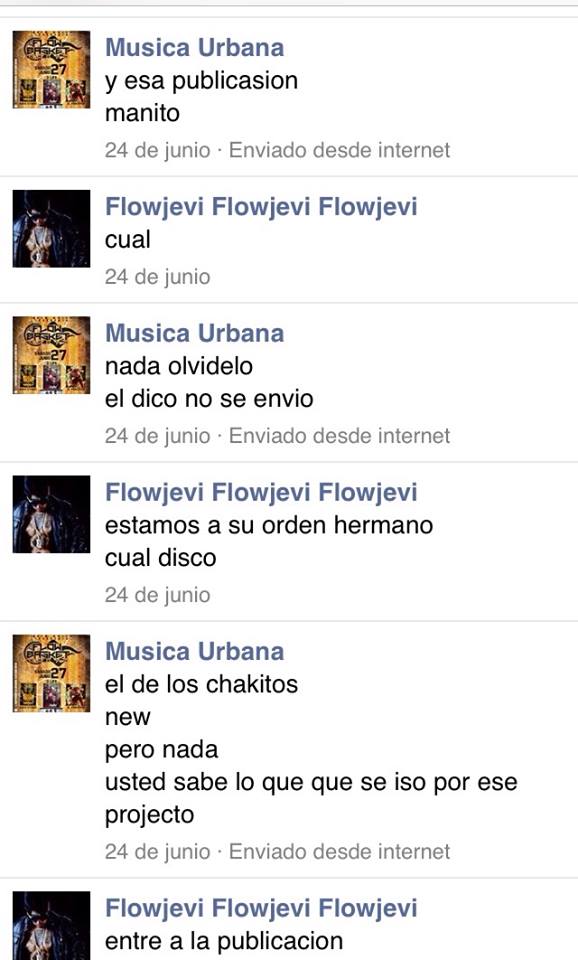Screen dimensions: 578x960
Task: Select the "entre a la publicacion" message
Action: point(224,942)
